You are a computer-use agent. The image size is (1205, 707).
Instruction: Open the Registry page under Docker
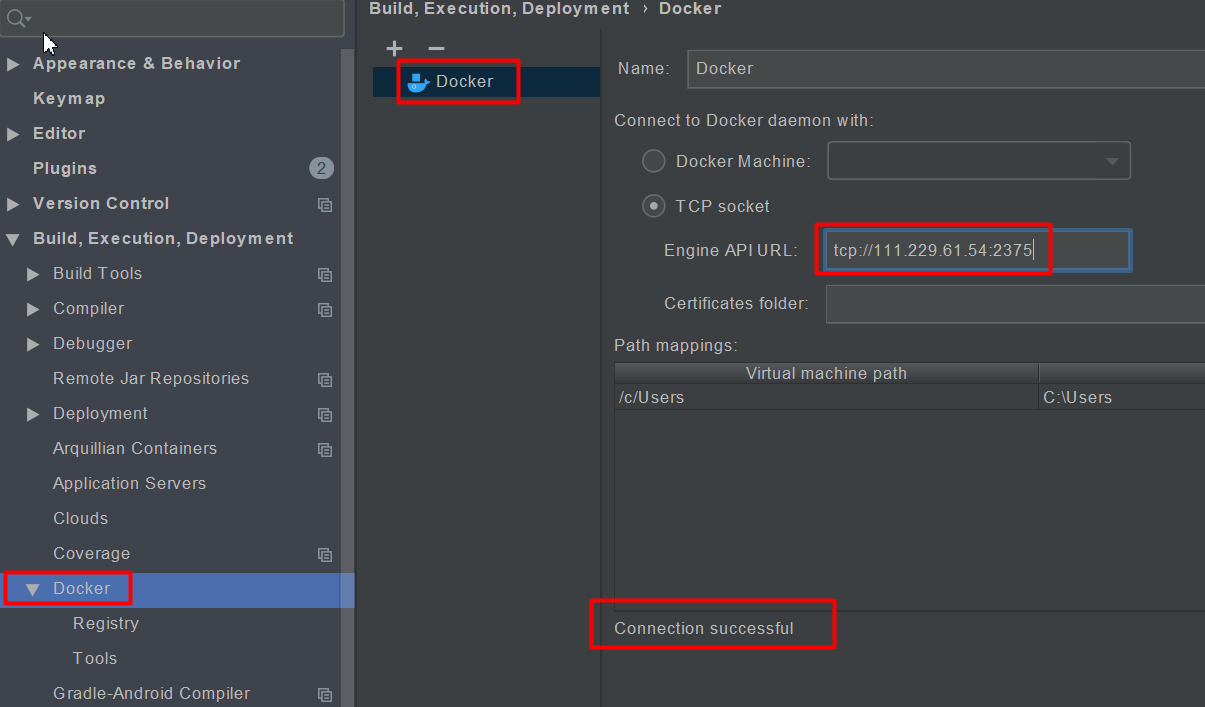tap(105, 623)
